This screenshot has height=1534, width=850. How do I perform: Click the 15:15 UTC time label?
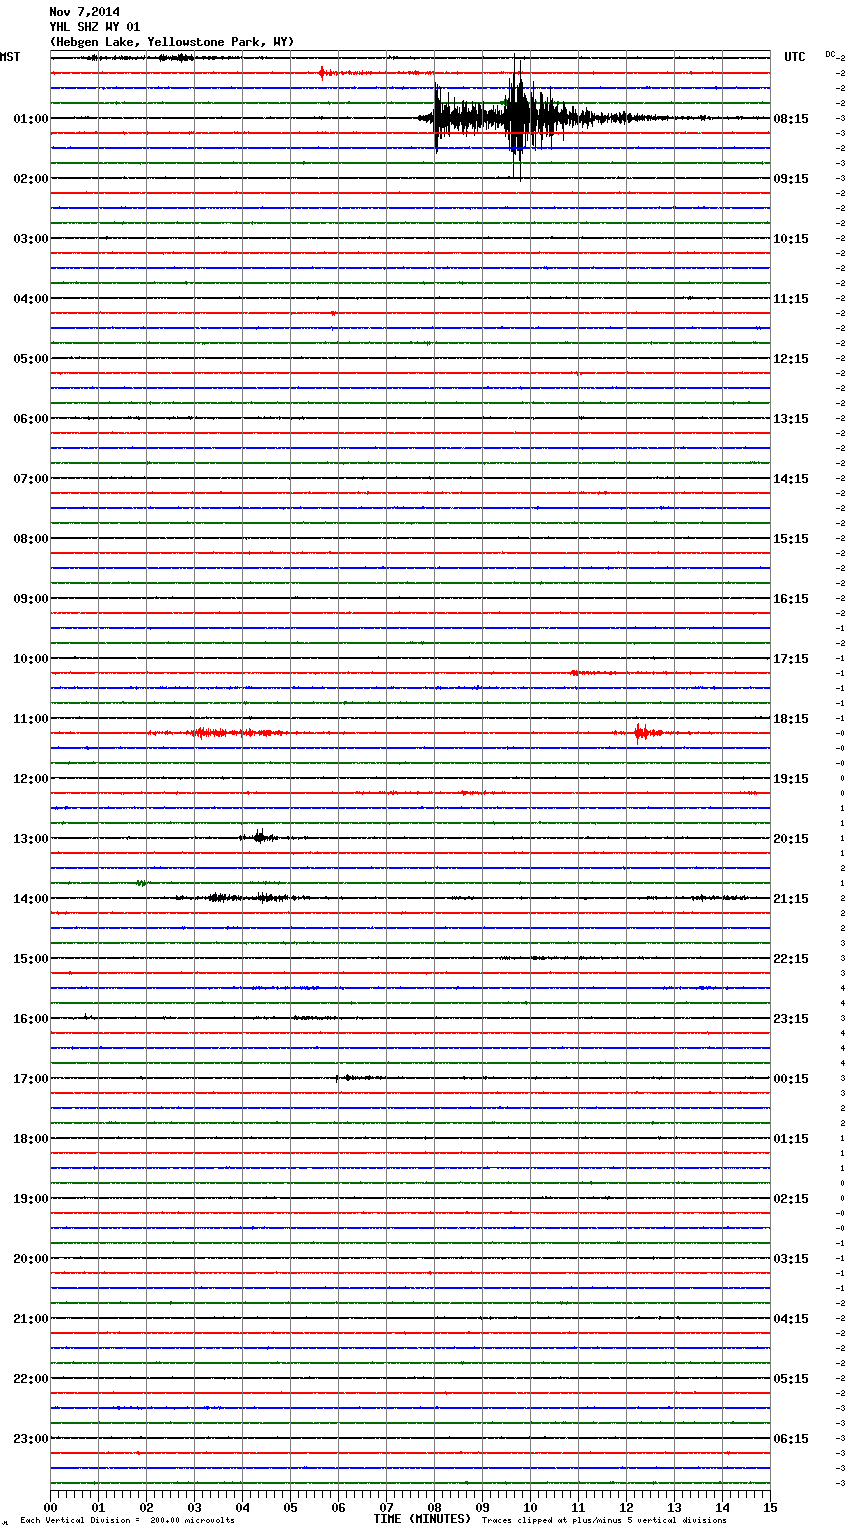pos(791,539)
